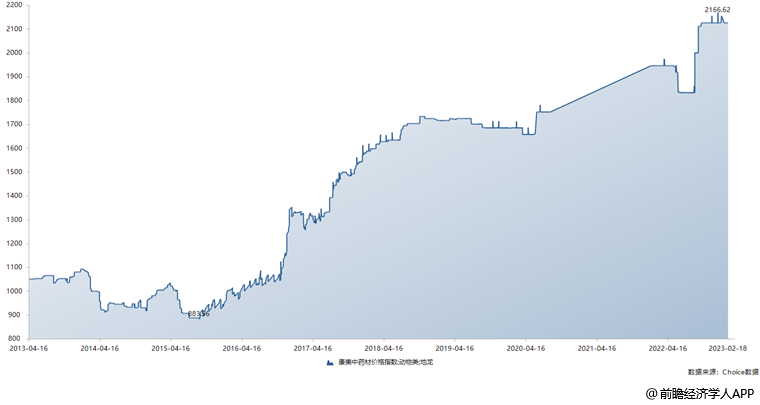Click the 1000 y-axis value

click(x=15, y=291)
